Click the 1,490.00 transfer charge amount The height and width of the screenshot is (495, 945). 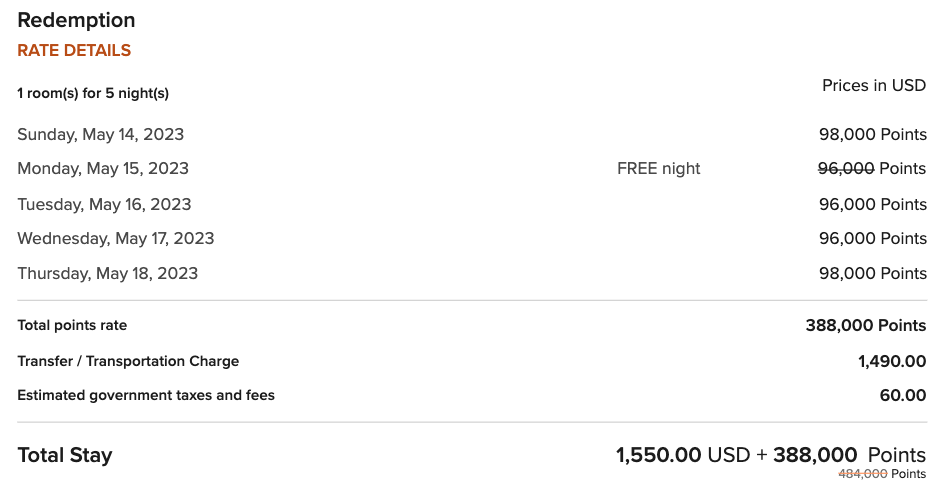(x=892, y=361)
